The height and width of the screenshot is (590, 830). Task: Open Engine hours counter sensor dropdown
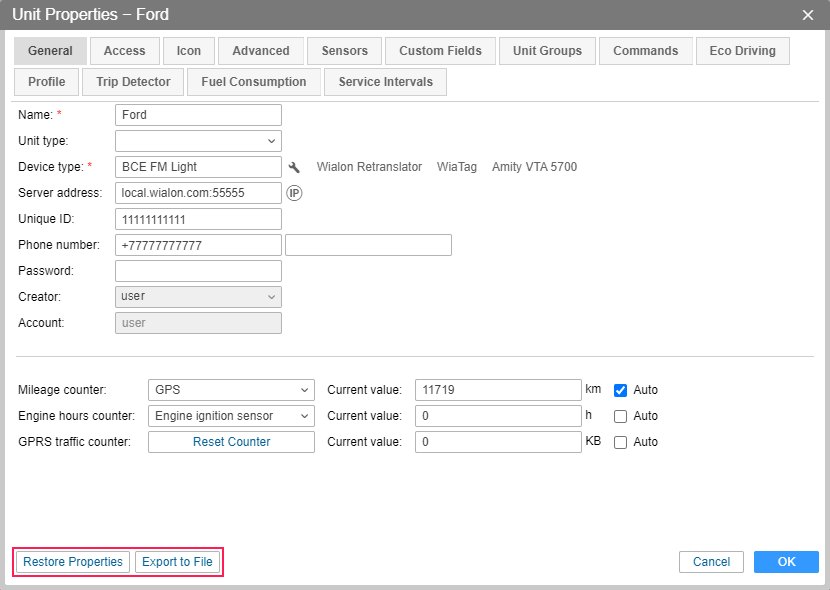[x=231, y=416]
